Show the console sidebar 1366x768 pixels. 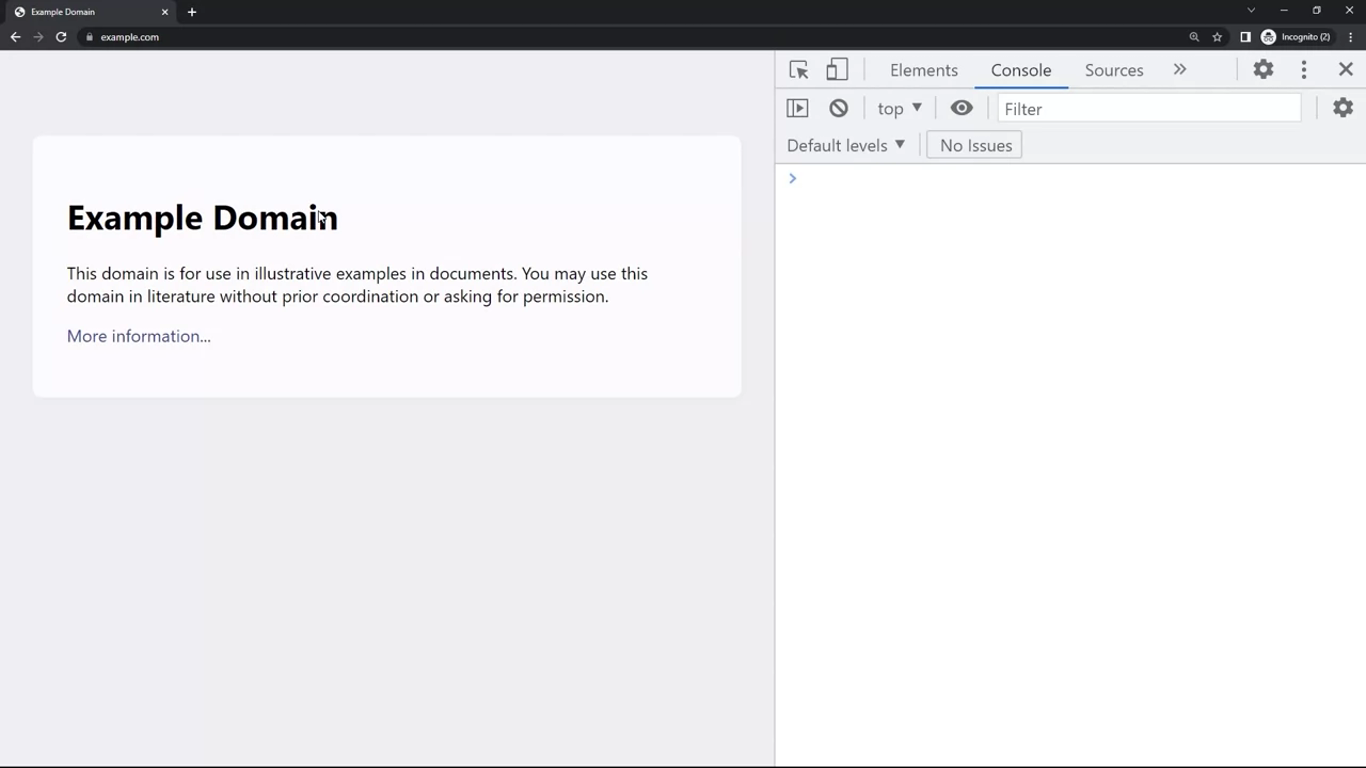(797, 108)
